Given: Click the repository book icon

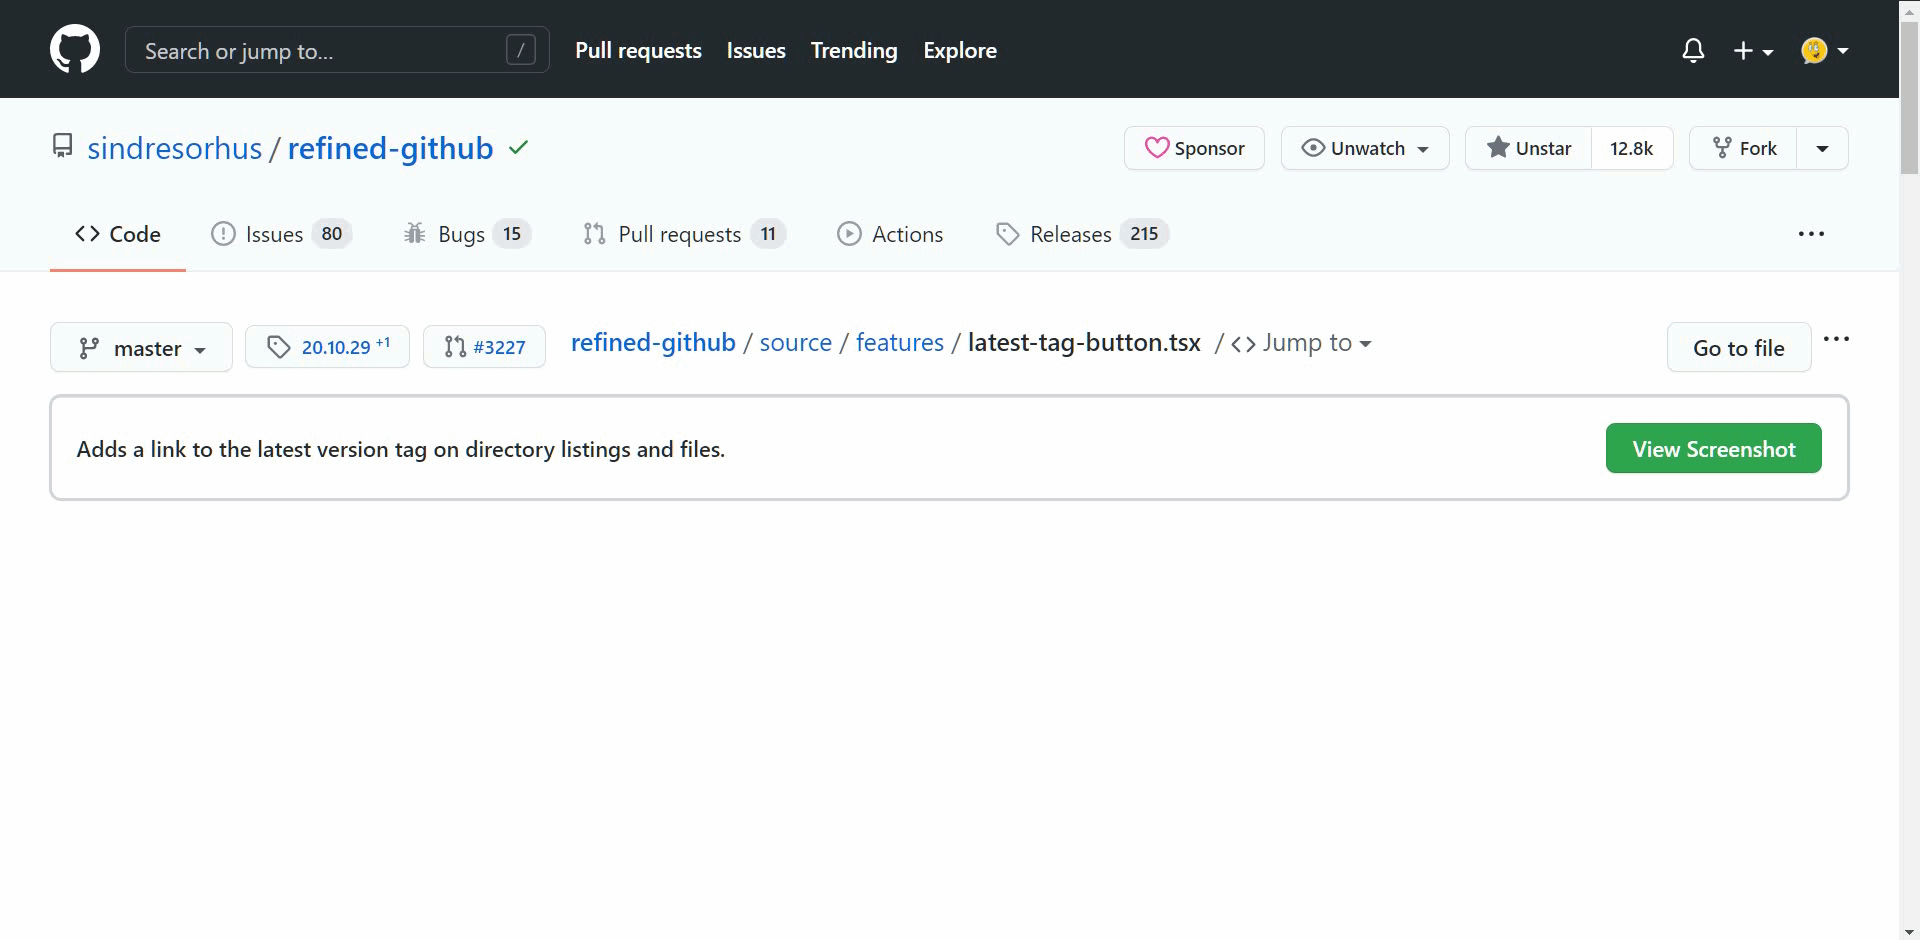Looking at the screenshot, I should click(63, 147).
